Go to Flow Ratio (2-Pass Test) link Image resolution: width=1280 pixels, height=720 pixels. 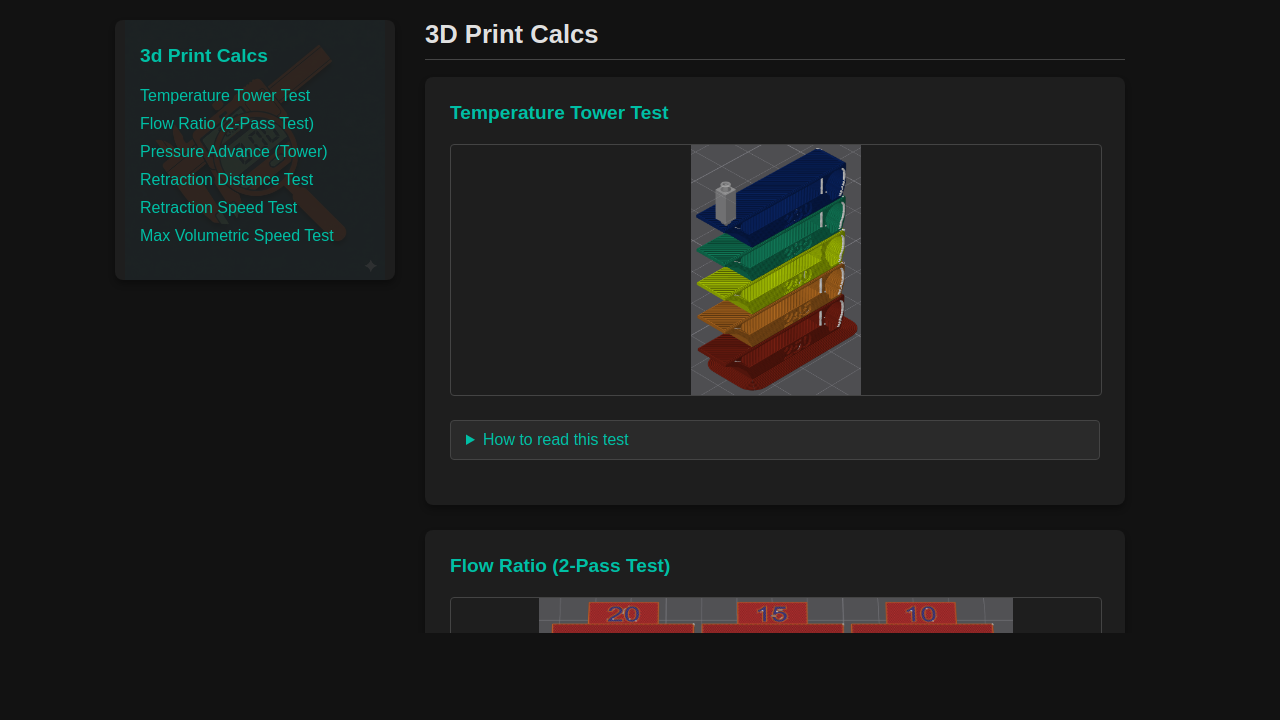click(x=227, y=124)
